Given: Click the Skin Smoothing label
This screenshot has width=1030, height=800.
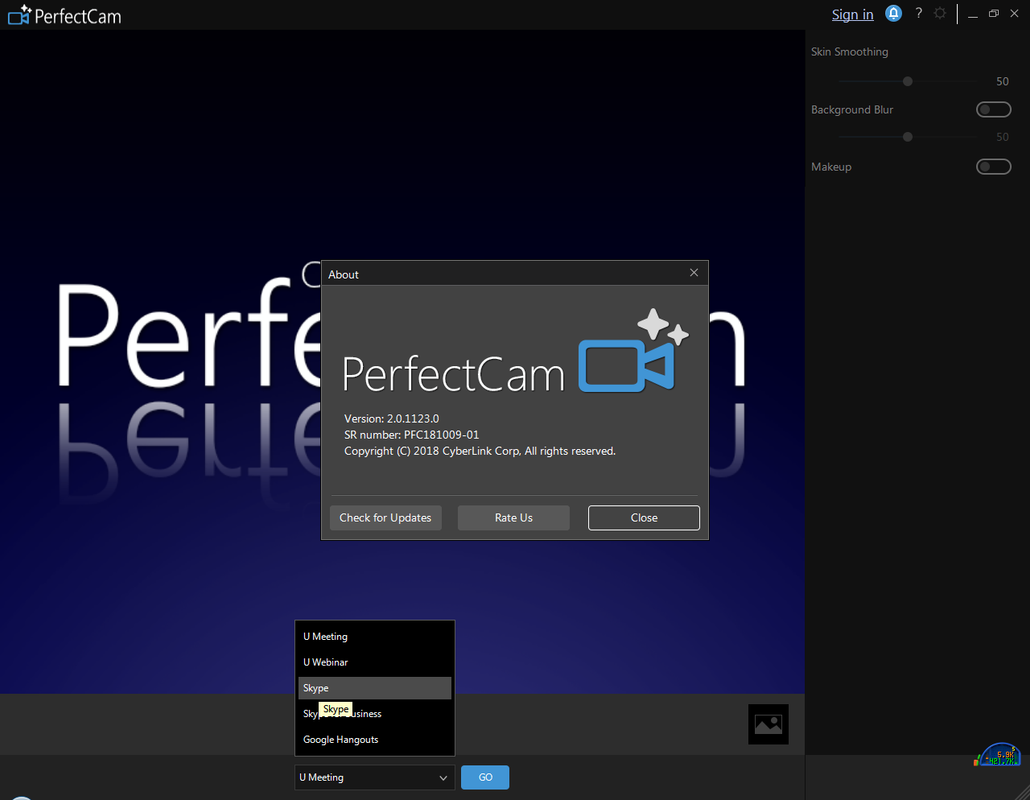Looking at the screenshot, I should 849,52.
